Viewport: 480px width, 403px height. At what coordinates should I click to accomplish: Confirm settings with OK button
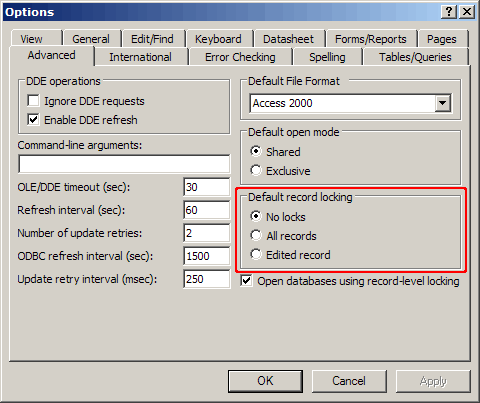pos(265,381)
